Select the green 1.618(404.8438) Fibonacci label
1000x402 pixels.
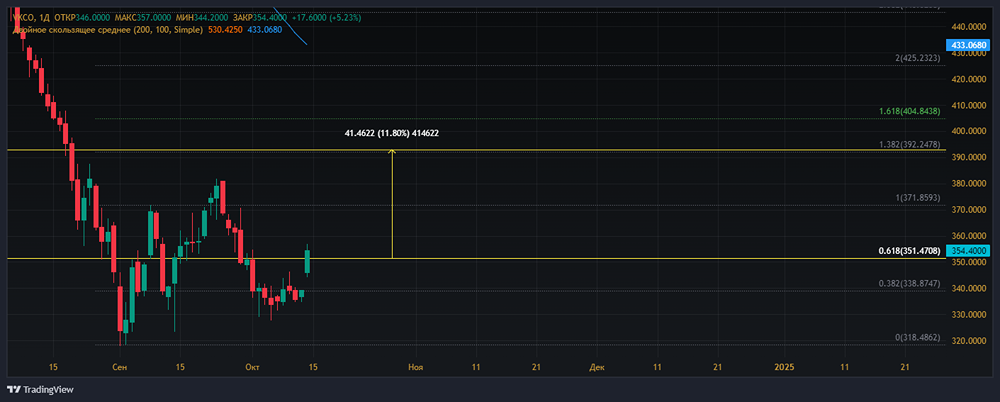pyautogui.click(x=909, y=111)
